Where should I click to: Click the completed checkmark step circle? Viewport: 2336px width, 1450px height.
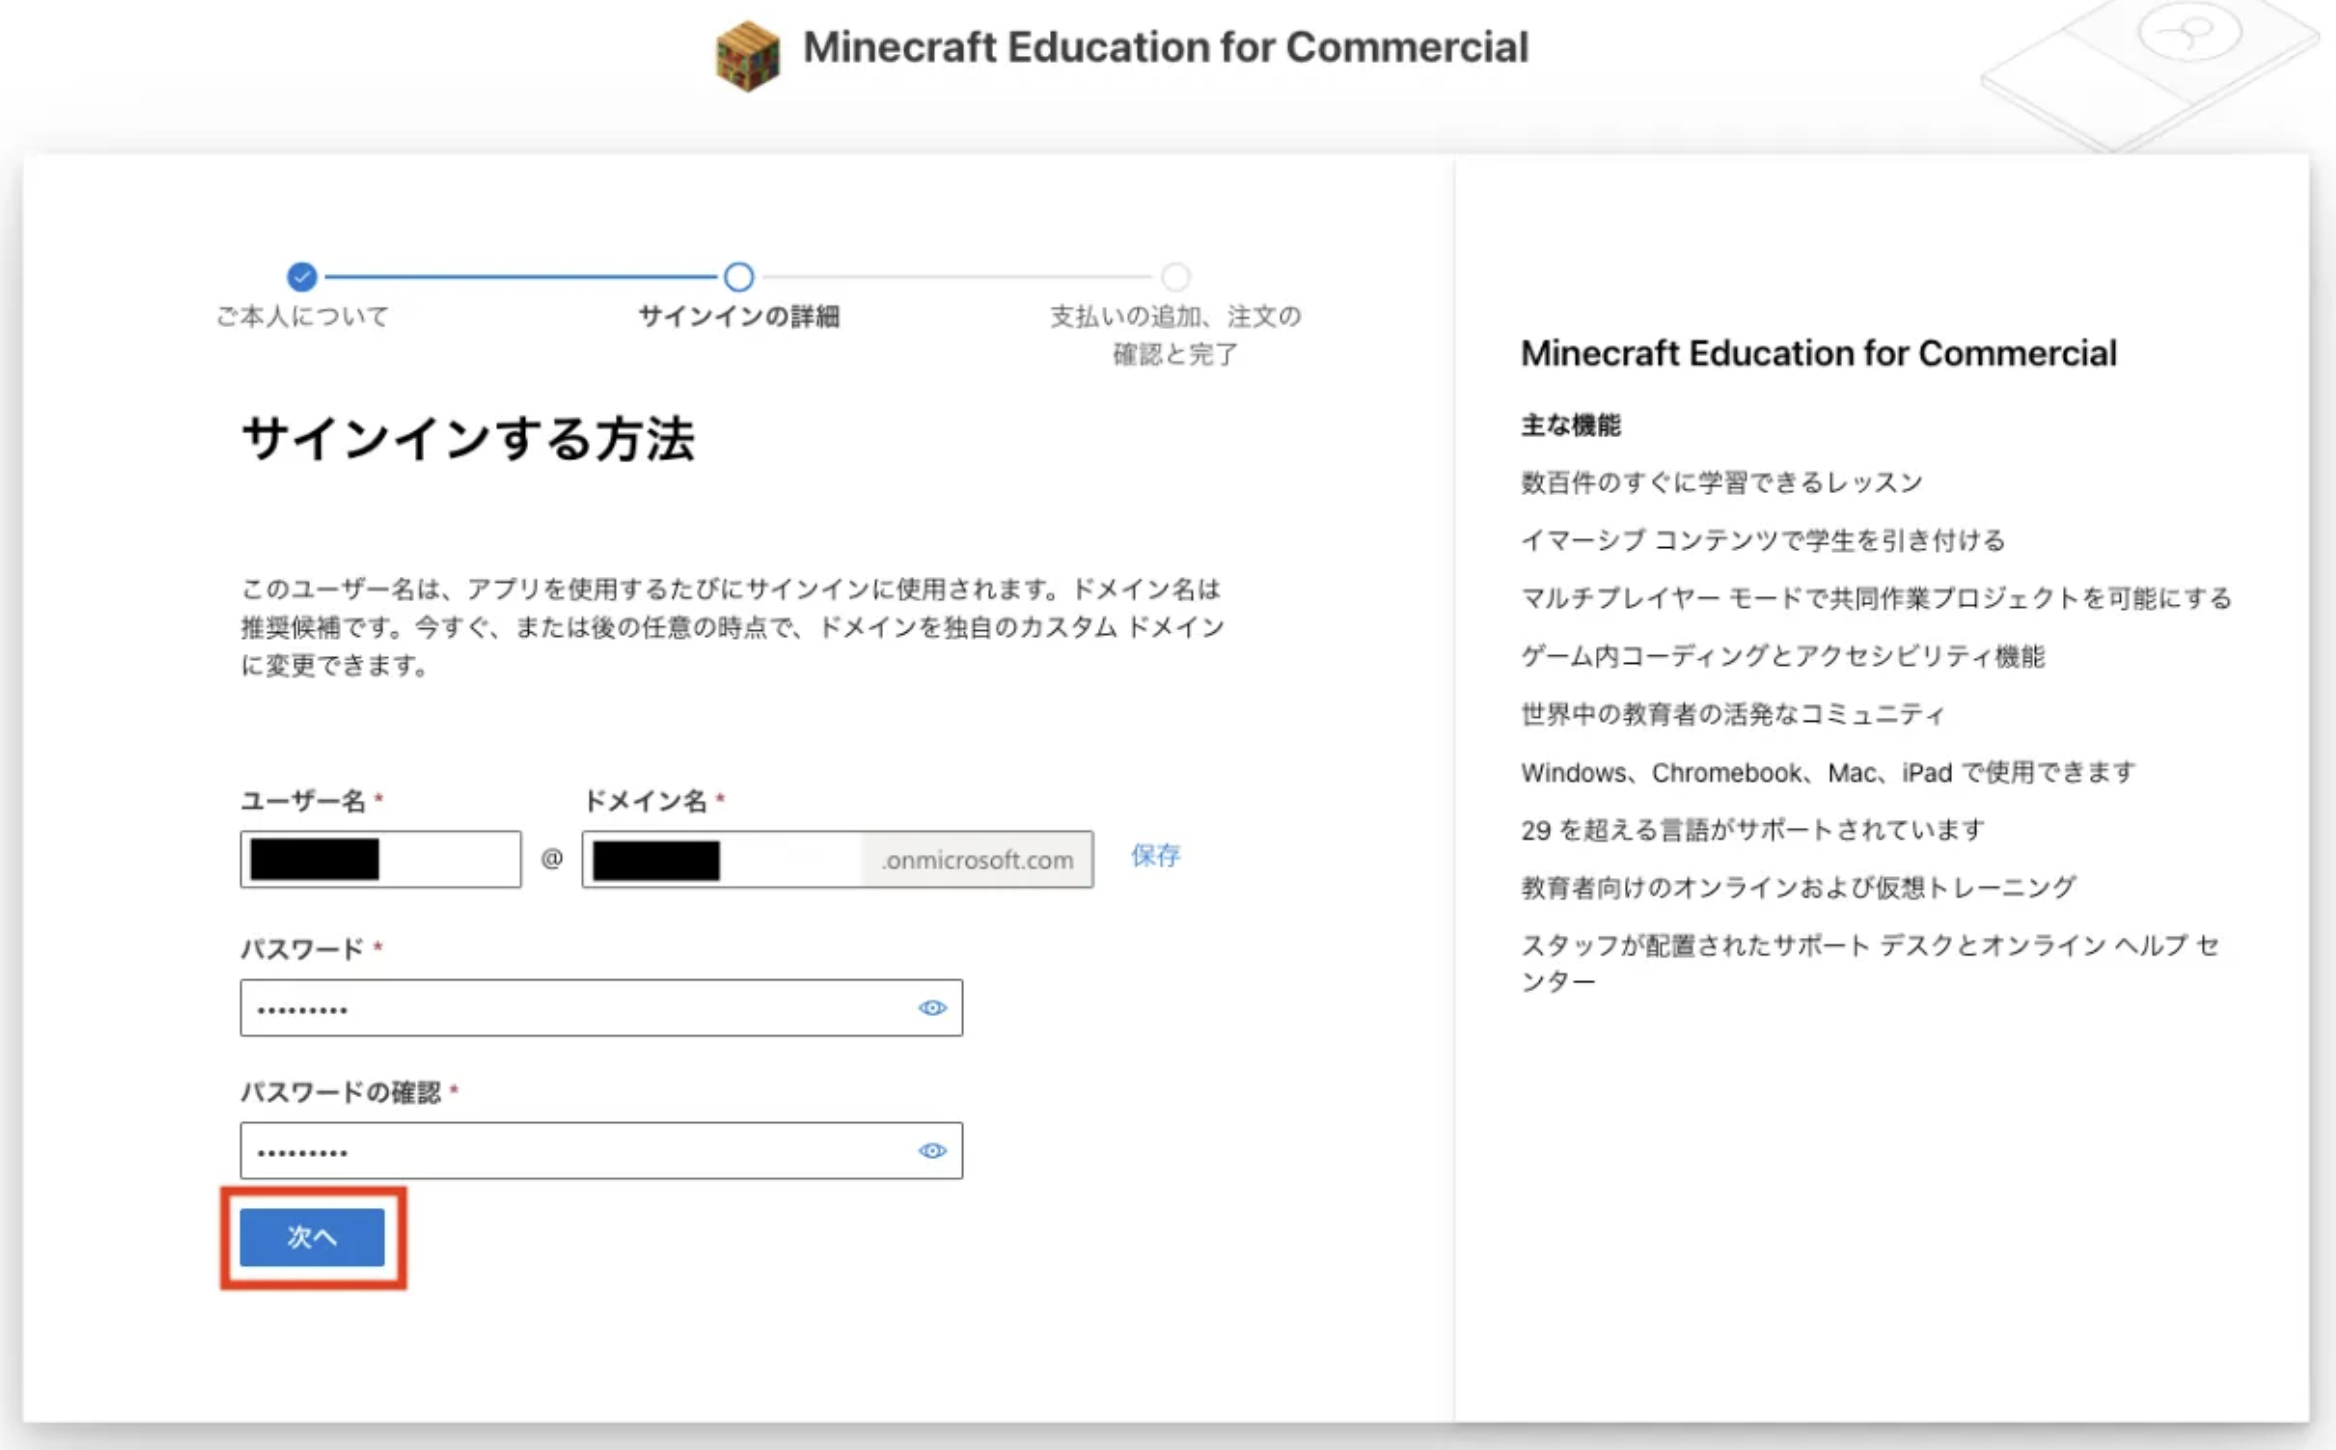coord(301,276)
